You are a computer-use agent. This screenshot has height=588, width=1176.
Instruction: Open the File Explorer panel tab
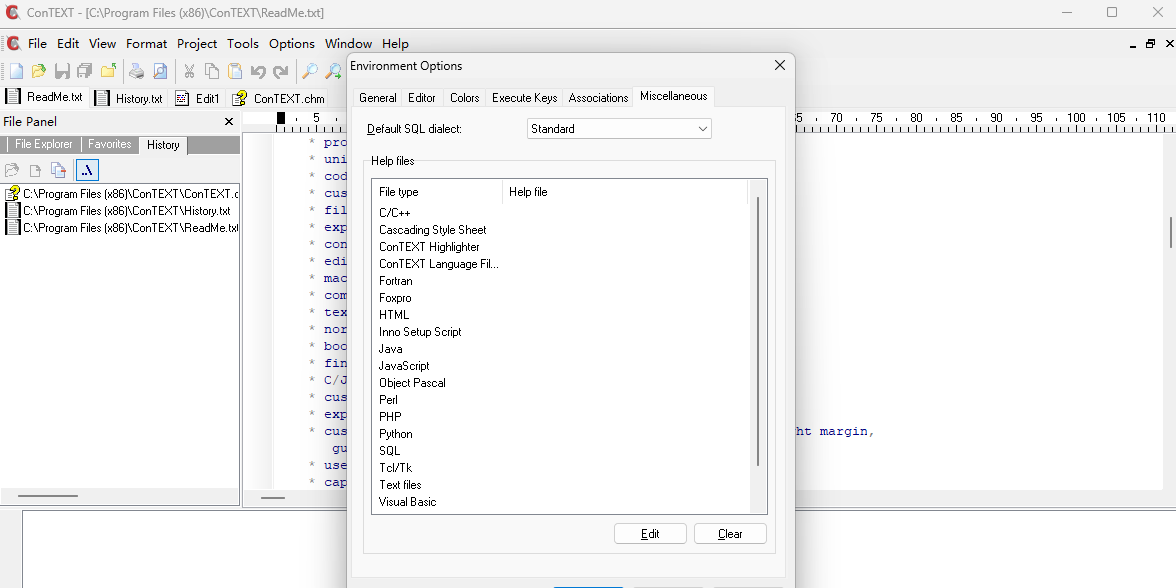tap(43, 144)
